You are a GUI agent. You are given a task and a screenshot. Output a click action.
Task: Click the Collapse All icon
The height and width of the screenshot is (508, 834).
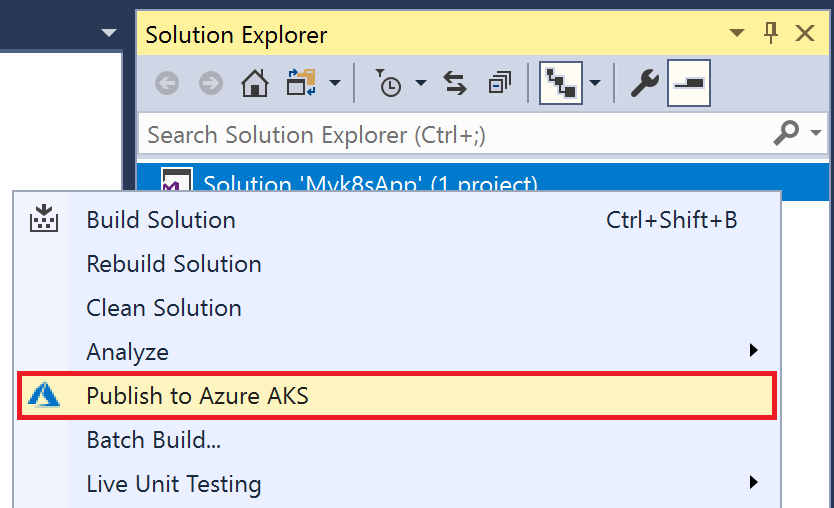click(x=500, y=84)
